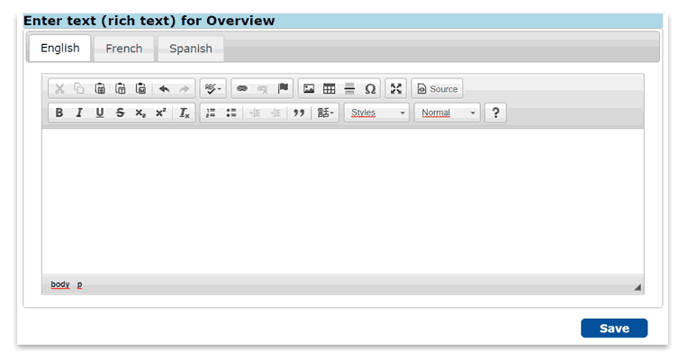Insert a bulleted list
Image resolution: width=688 pixels, height=360 pixels.
point(231,113)
